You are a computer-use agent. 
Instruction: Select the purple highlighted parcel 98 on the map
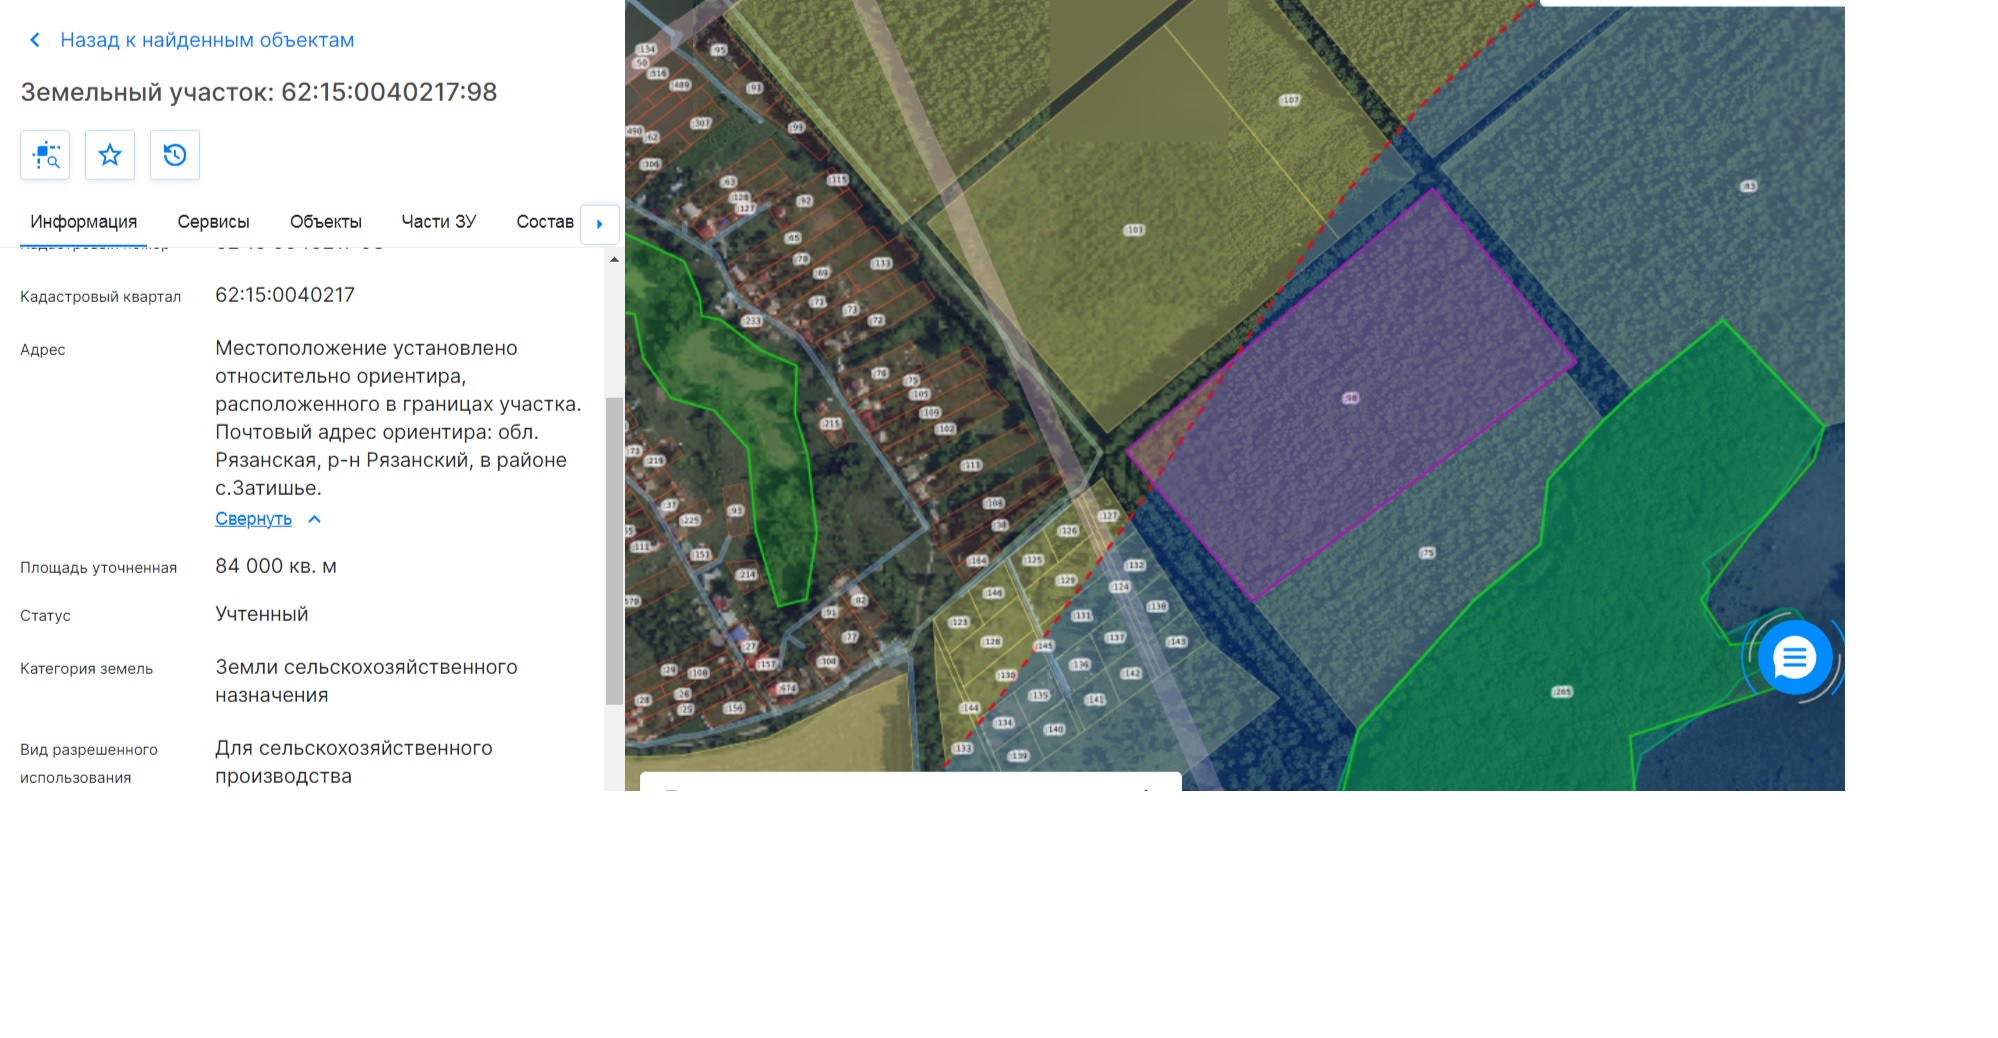1351,398
